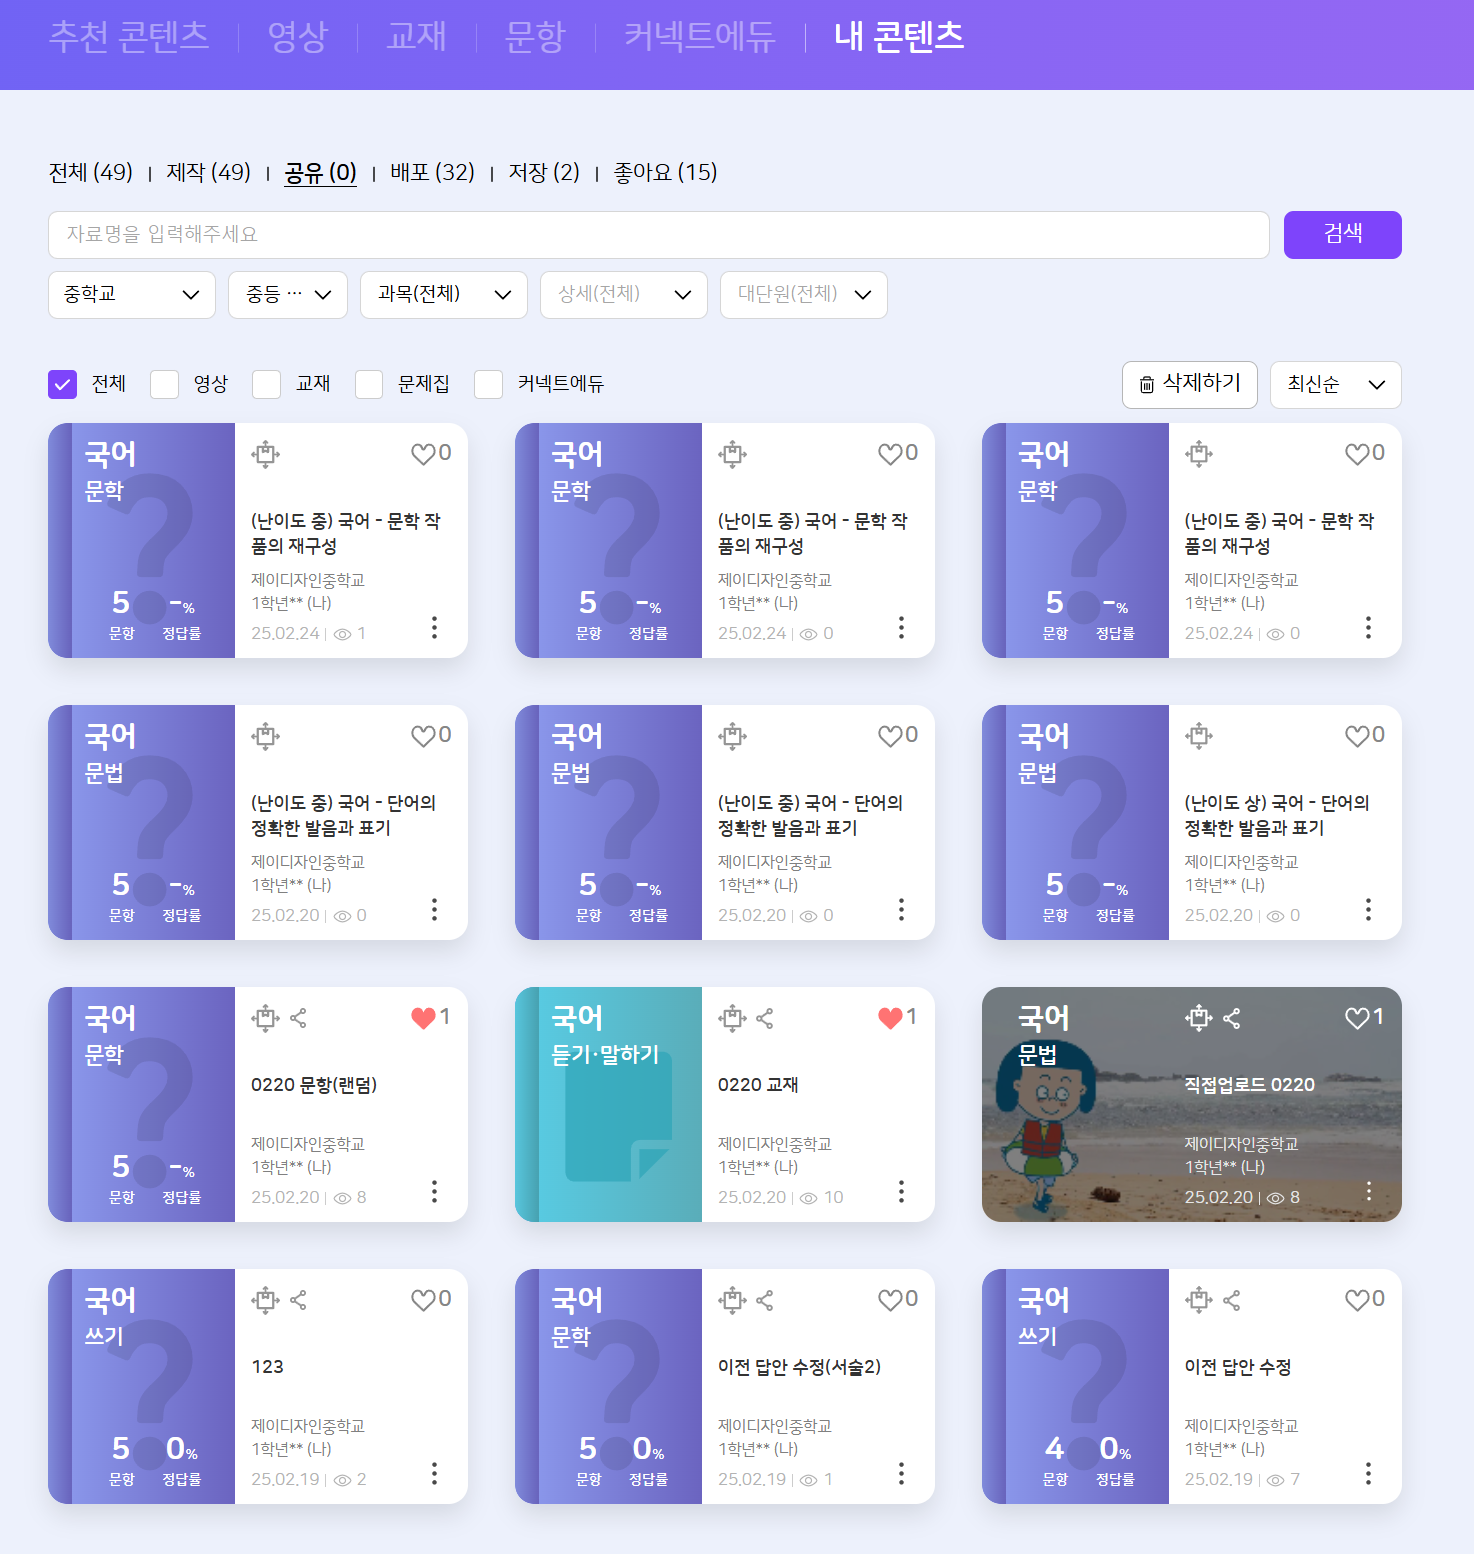Open the three-dot menu on 0220 교재 card
The width and height of the screenshot is (1474, 1554).
901,1191
